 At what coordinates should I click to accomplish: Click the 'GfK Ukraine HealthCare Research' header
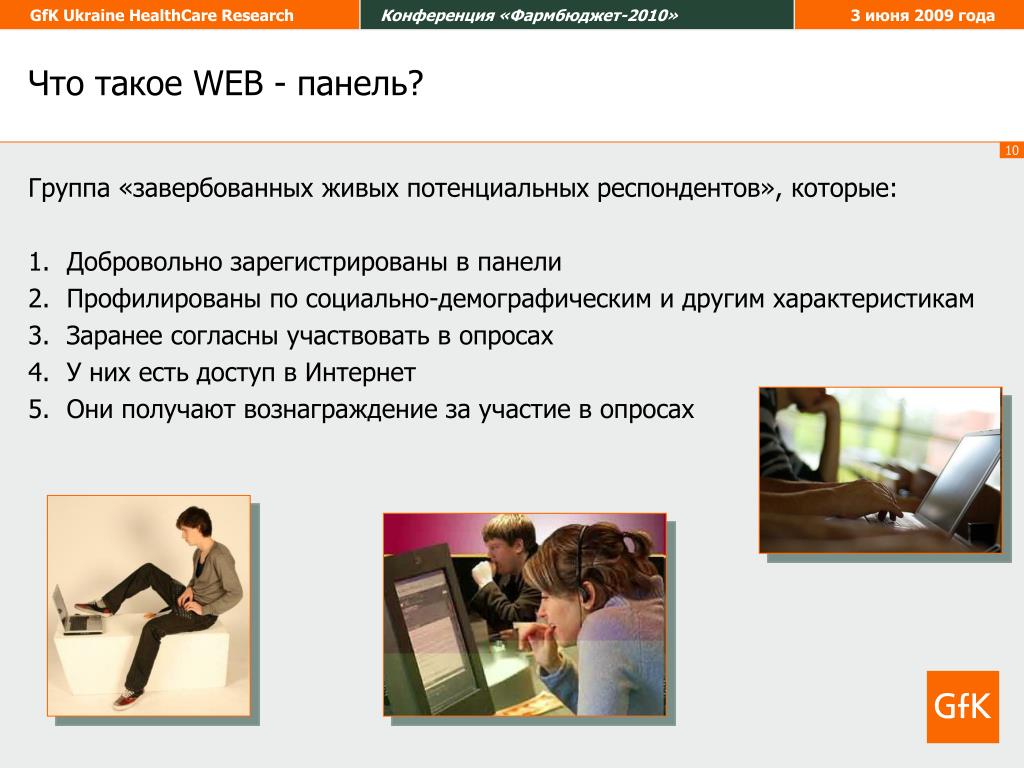(x=161, y=15)
